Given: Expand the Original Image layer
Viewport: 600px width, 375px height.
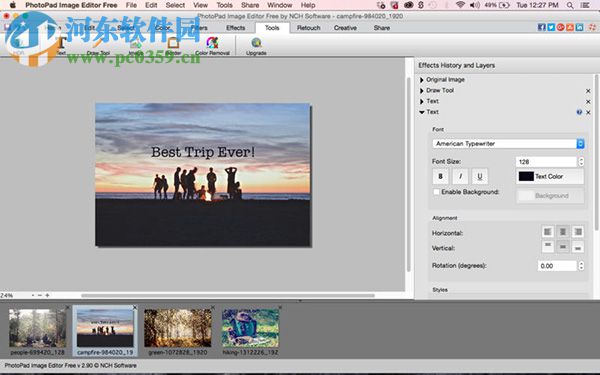Looking at the screenshot, I should coord(422,80).
